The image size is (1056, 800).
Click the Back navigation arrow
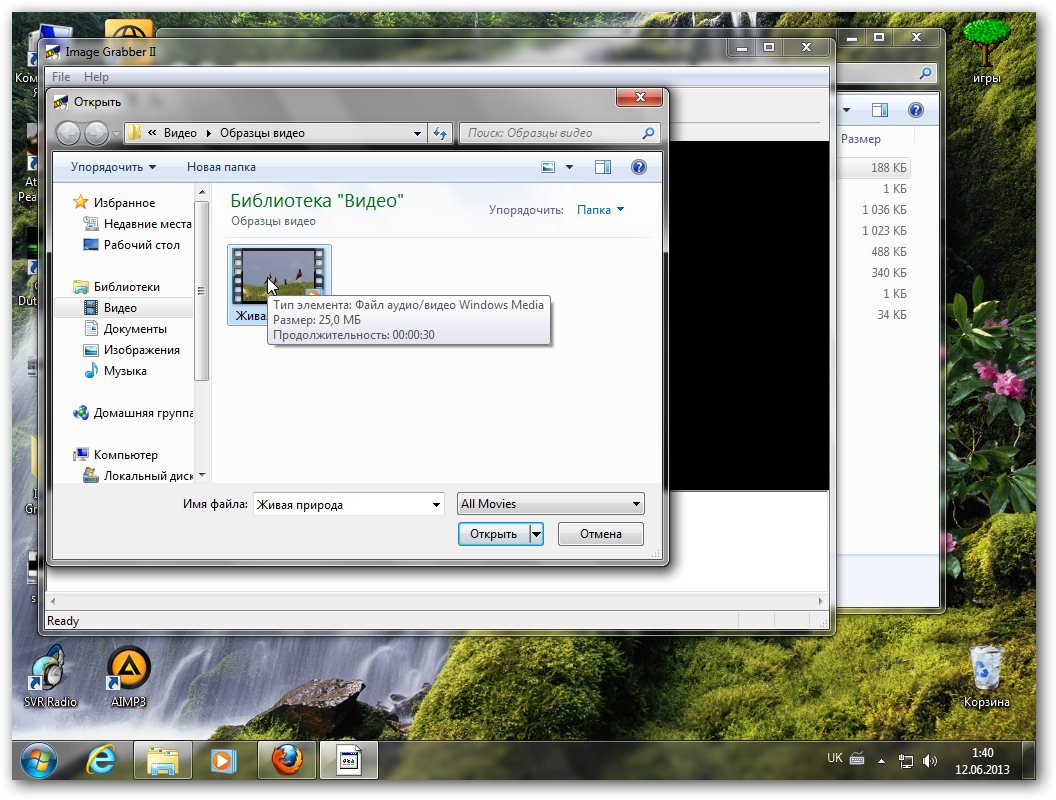68,133
